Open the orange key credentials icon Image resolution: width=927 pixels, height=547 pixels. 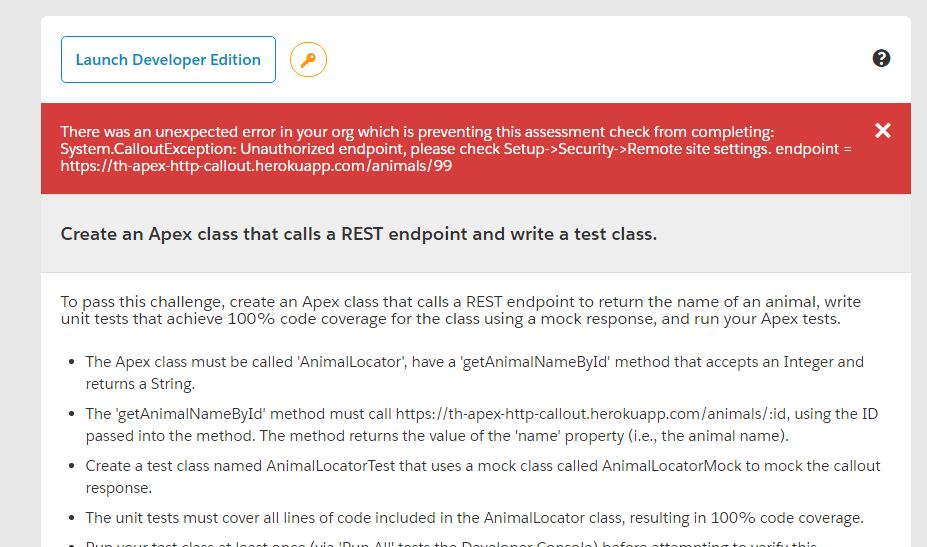308,60
